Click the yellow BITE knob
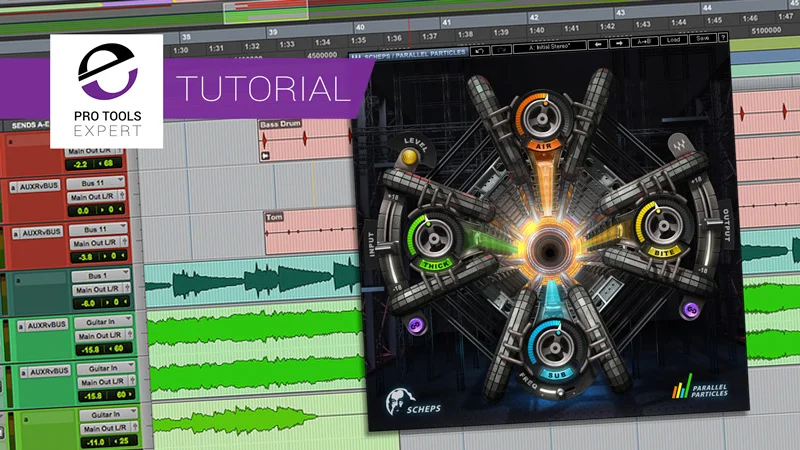 click(x=662, y=226)
